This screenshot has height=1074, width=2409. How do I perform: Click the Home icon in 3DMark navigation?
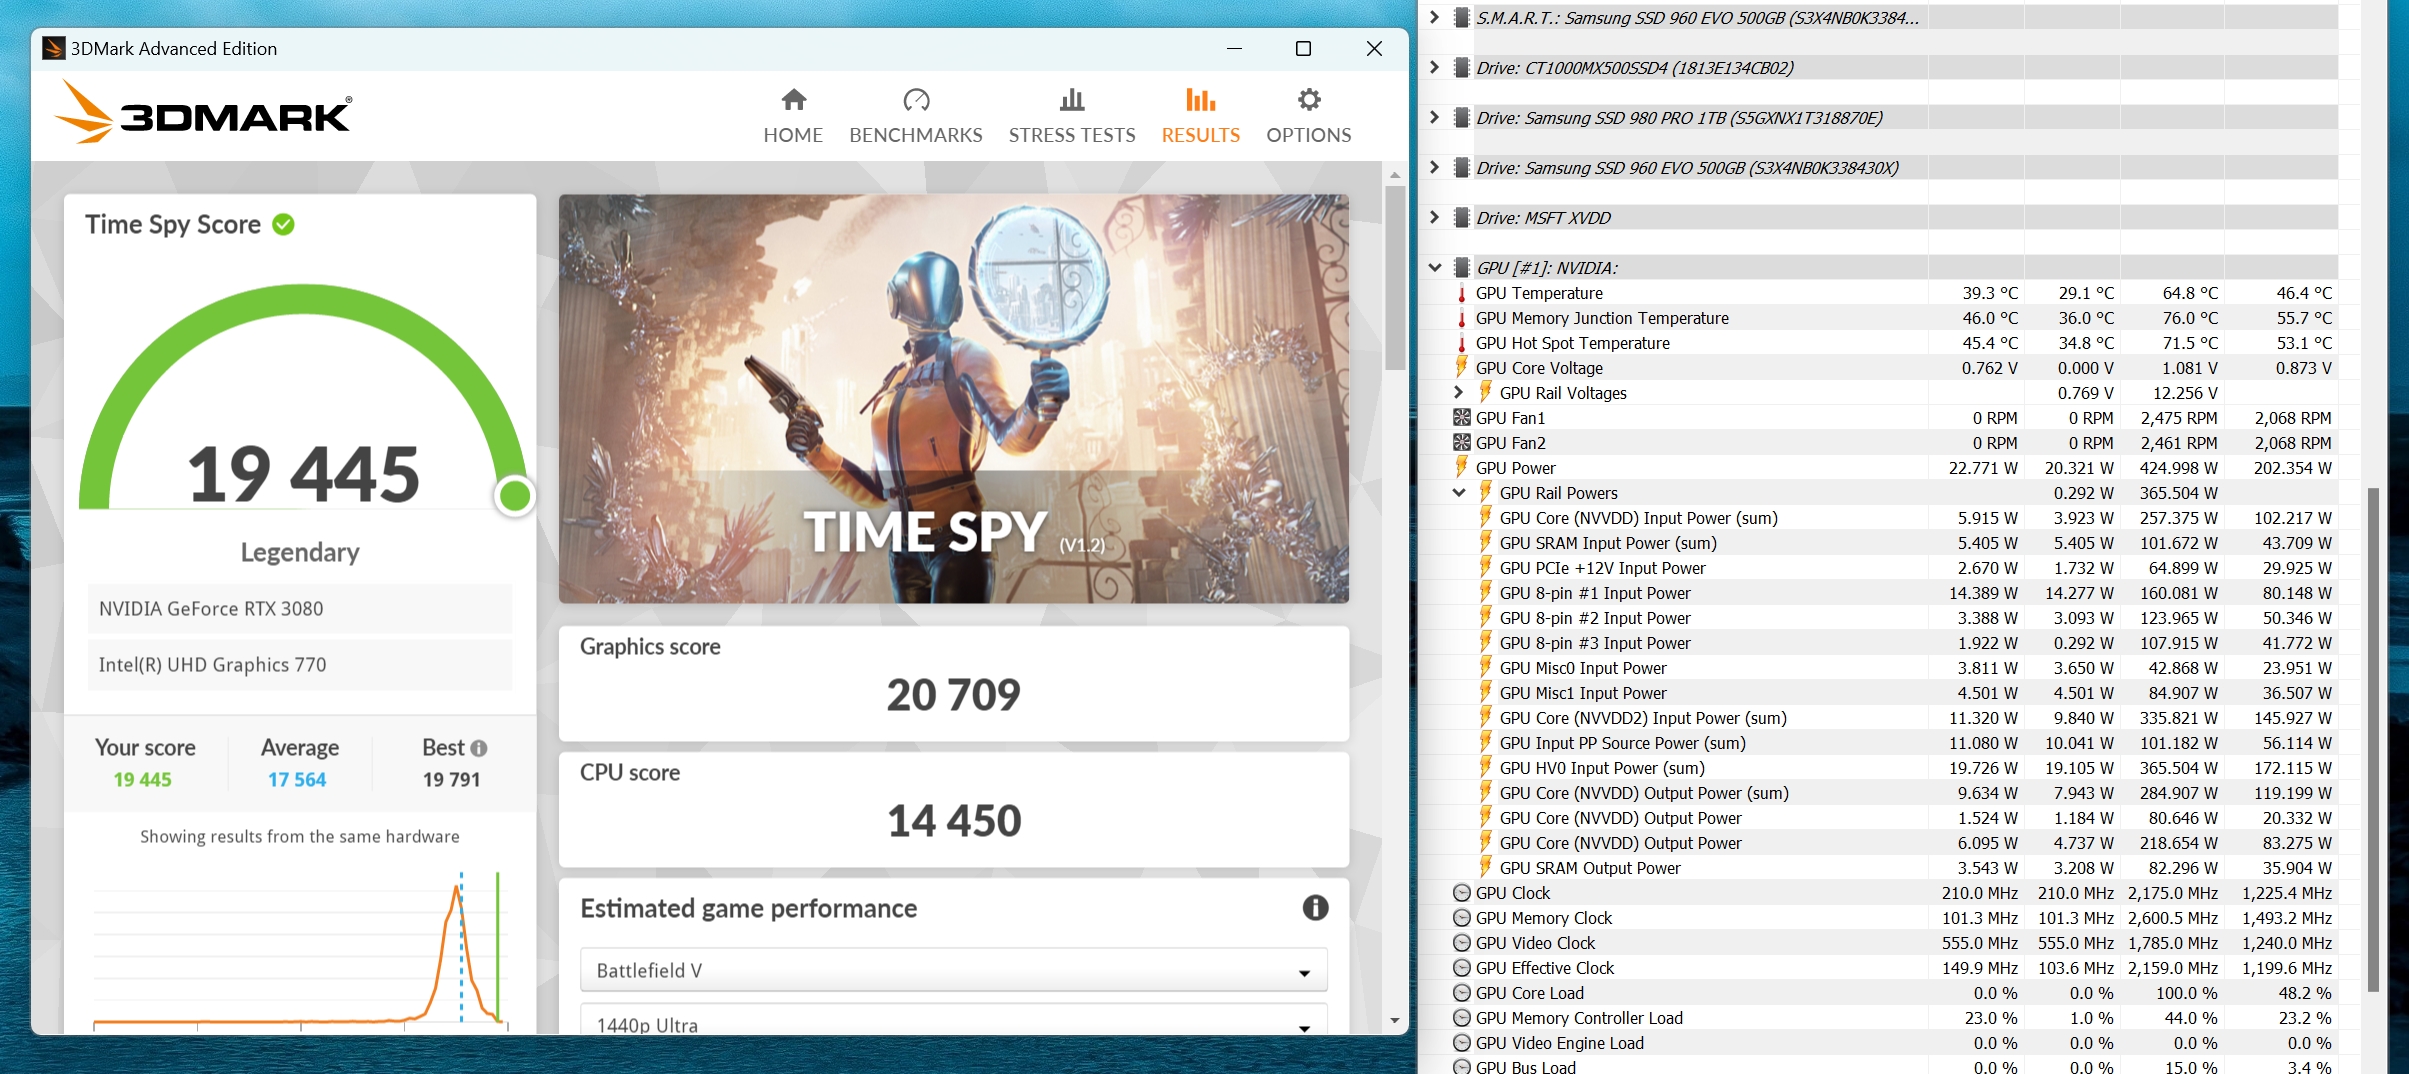click(793, 100)
